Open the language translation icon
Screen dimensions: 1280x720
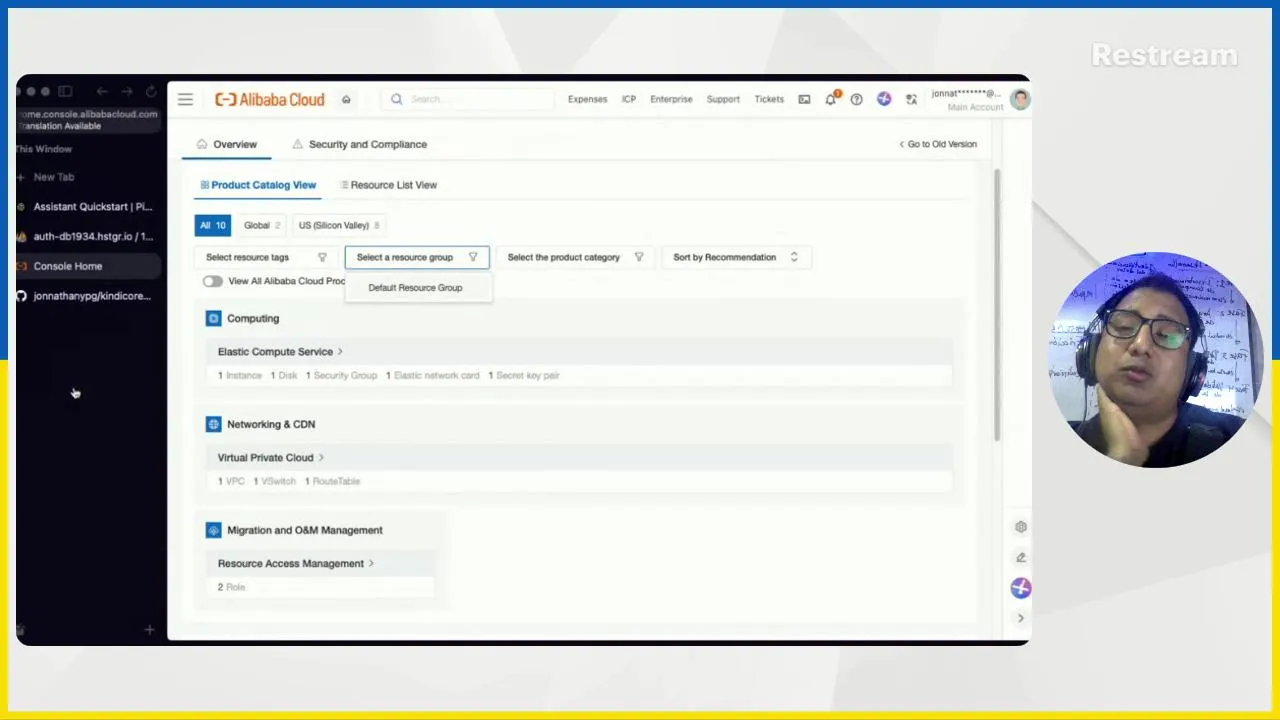(911, 99)
